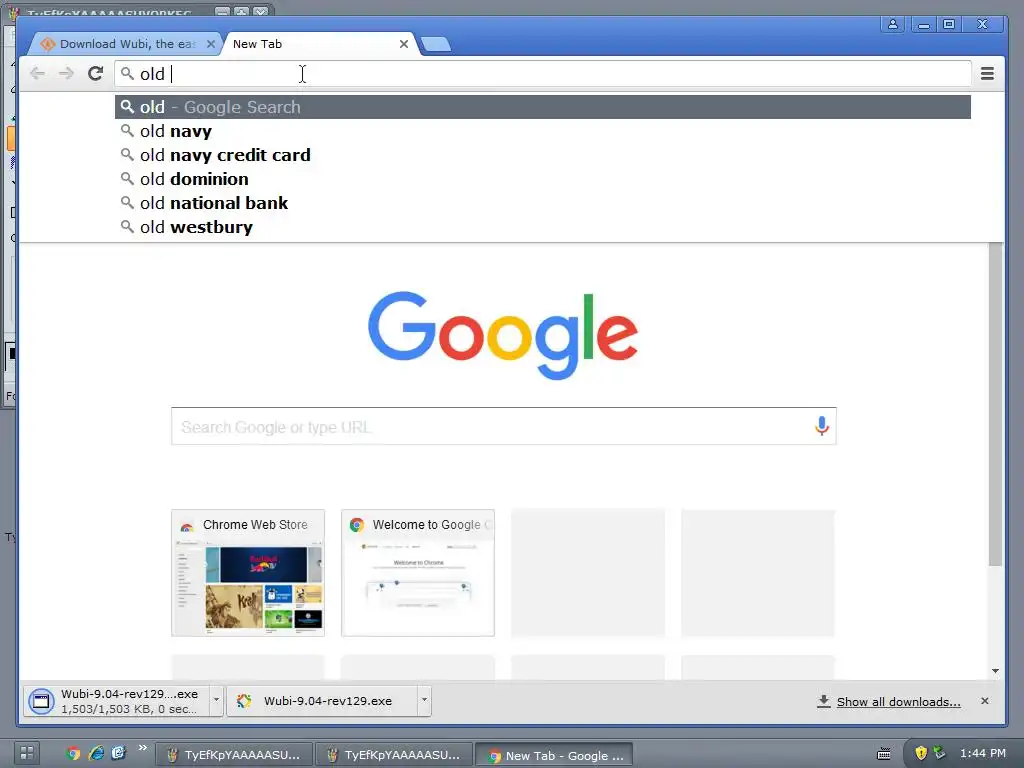This screenshot has width=1024, height=768.
Task: Expand the quick launch overflow chevron
Action: click(x=142, y=748)
